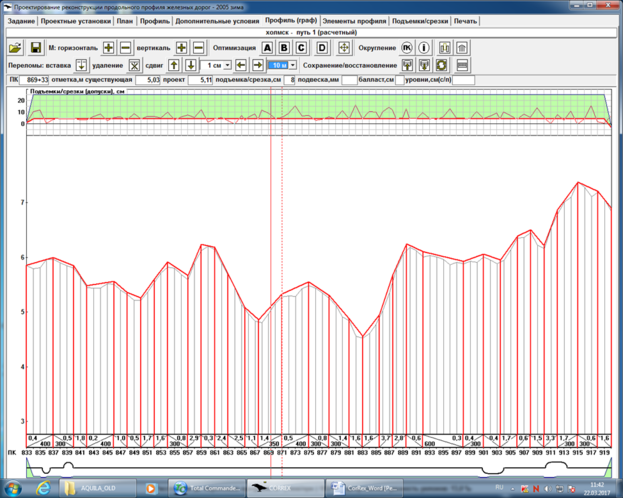Run optimization variant D
623x498 pixels.
coord(322,48)
